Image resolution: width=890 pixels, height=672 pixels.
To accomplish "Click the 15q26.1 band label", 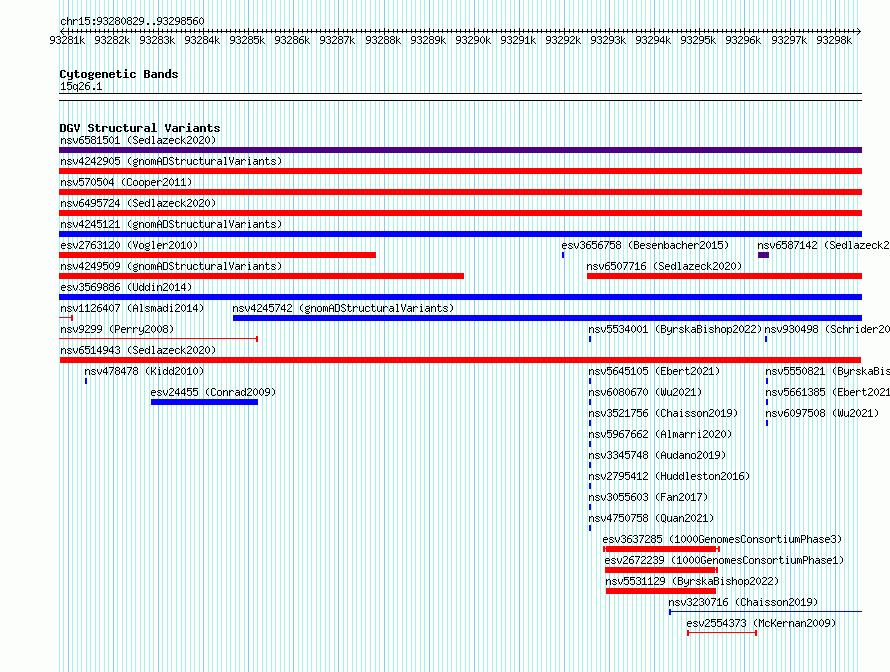I will click(x=81, y=86).
